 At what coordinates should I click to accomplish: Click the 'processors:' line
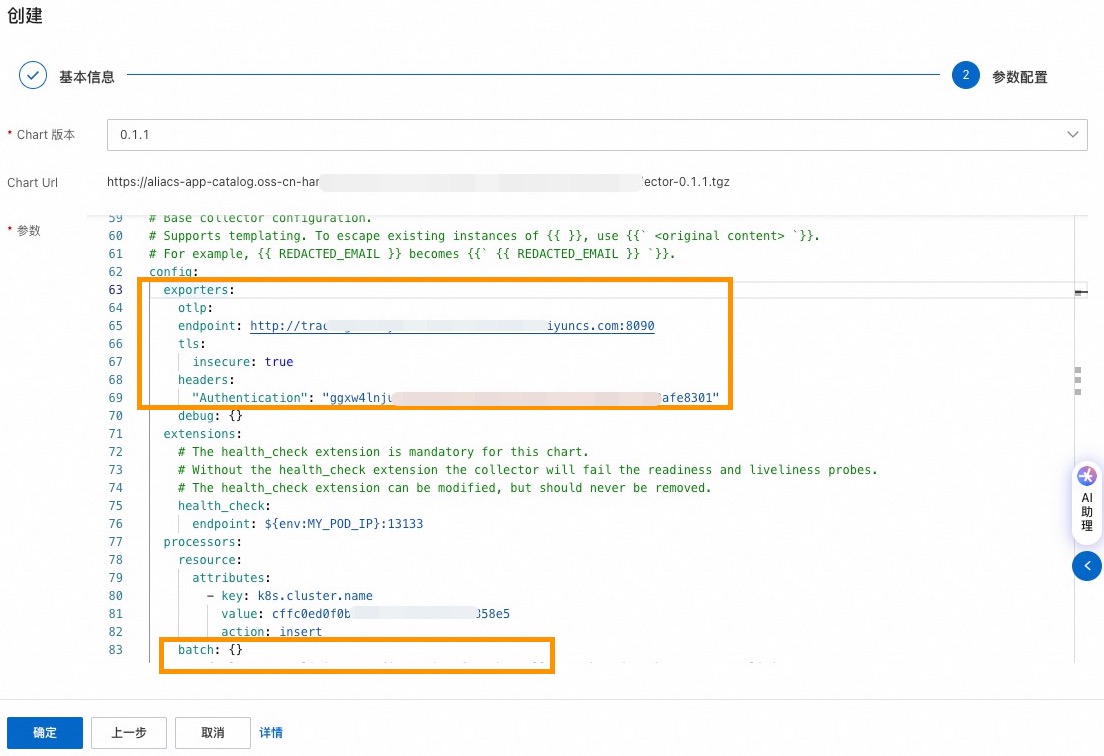[x=203, y=542]
